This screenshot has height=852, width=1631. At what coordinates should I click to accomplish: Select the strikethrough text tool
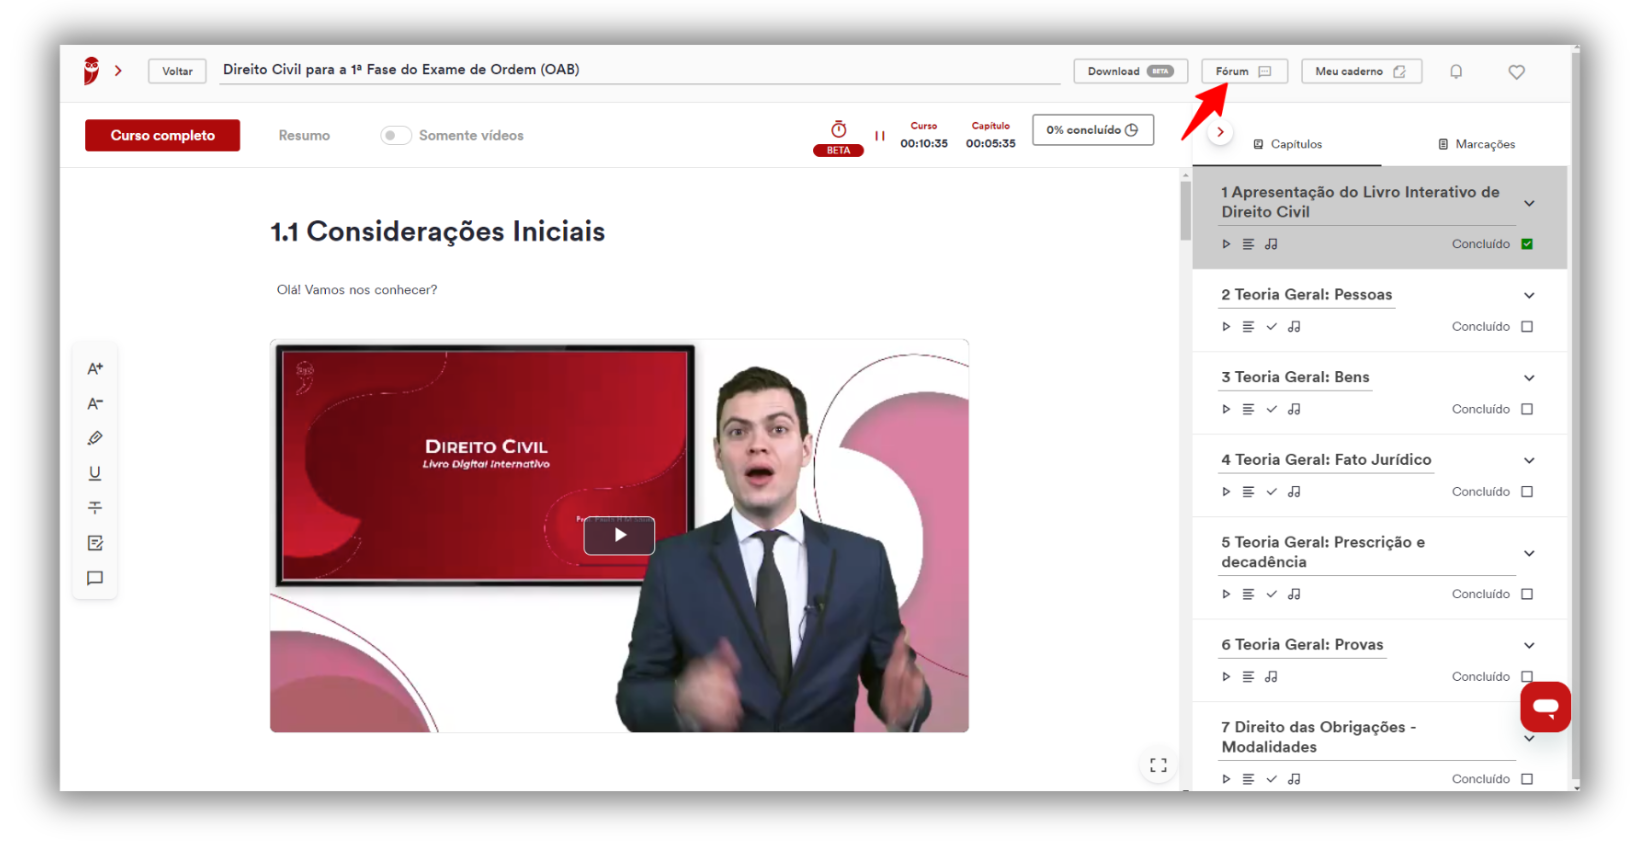(95, 508)
